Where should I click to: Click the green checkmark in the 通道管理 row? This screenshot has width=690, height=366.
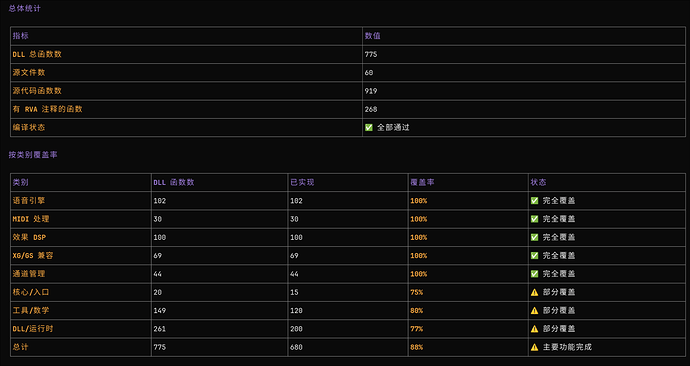click(534, 274)
